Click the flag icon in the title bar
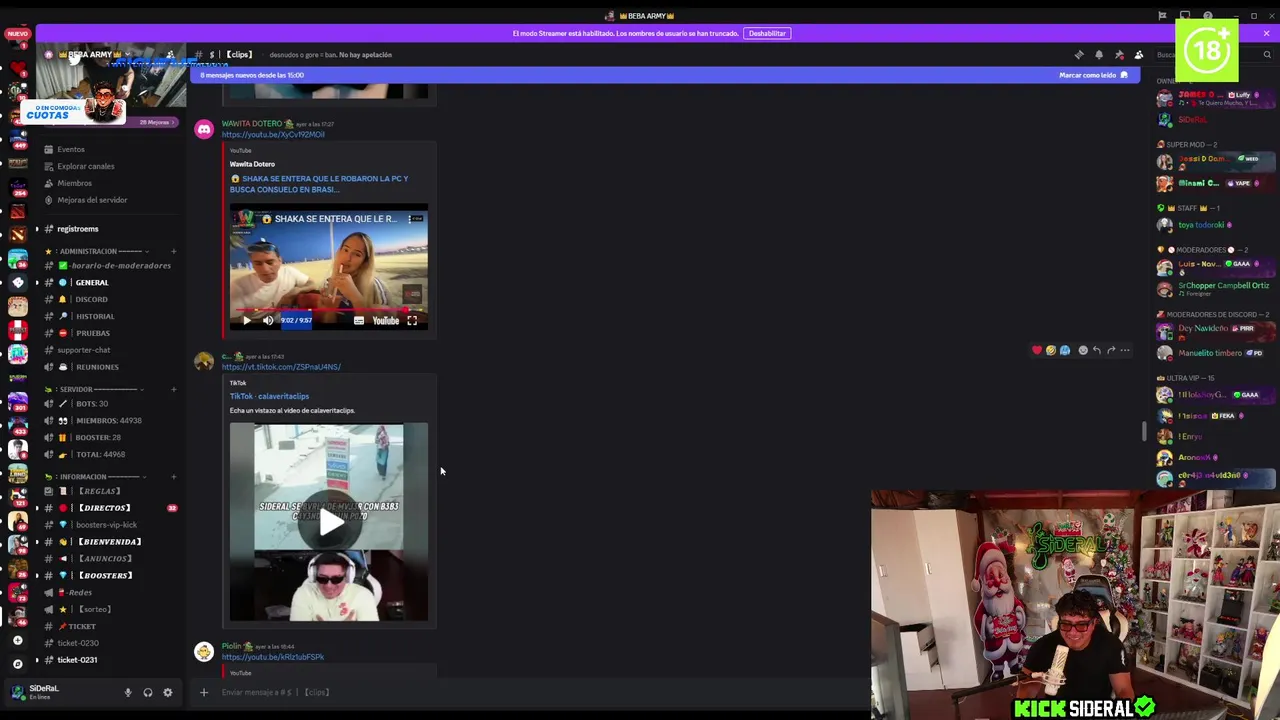The image size is (1280, 720). 1162,16
